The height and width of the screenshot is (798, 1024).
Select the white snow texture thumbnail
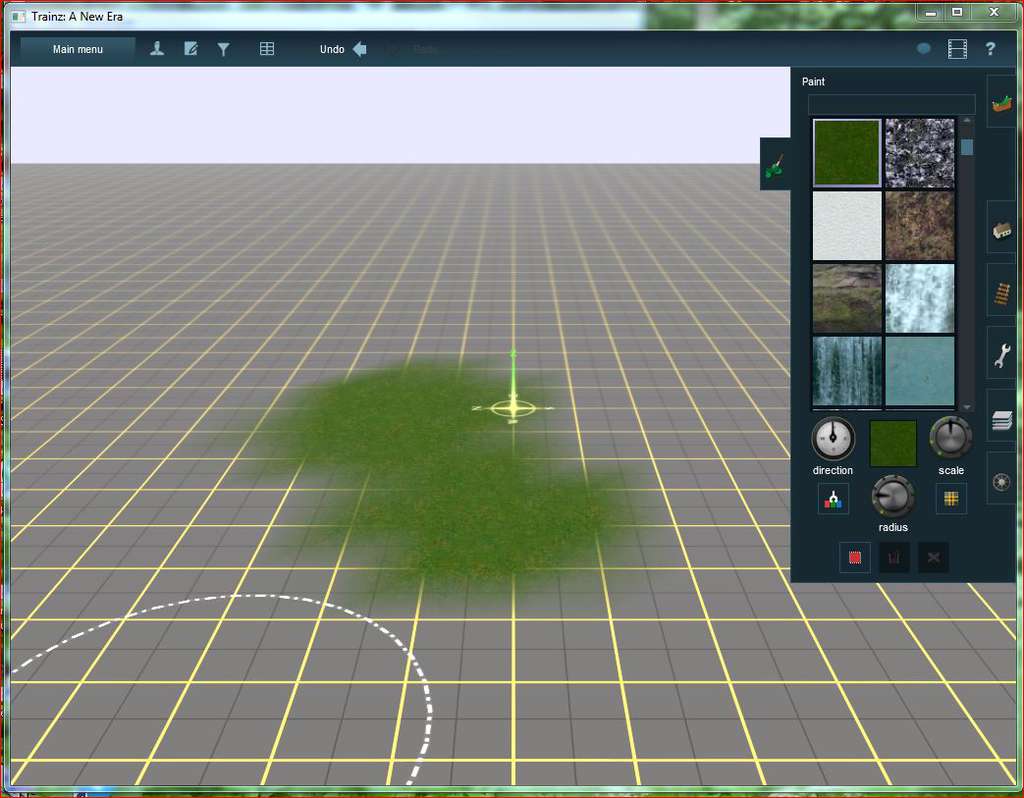click(847, 226)
